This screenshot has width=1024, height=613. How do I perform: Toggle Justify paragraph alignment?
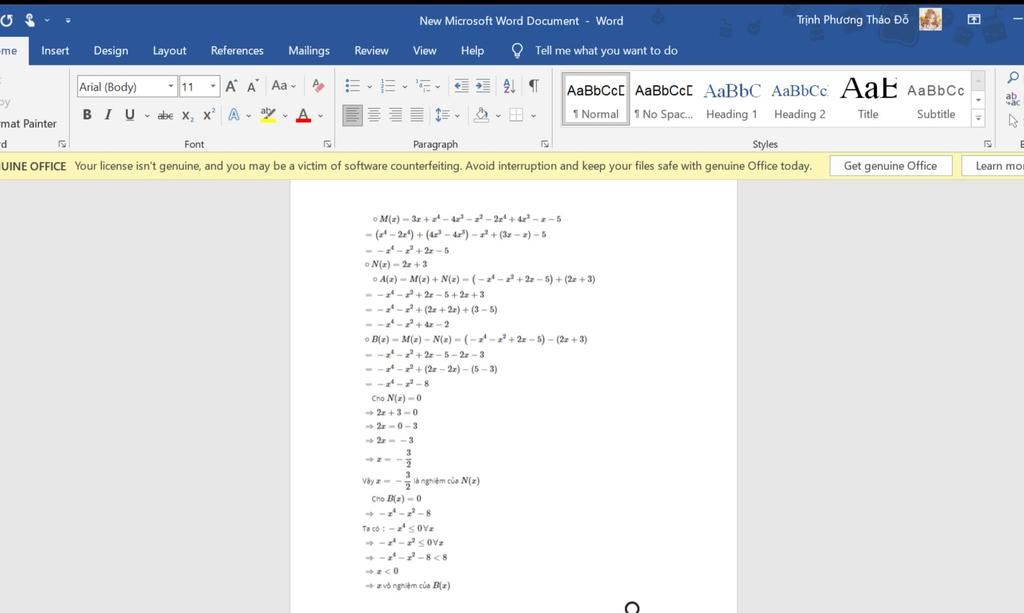pyautogui.click(x=417, y=115)
